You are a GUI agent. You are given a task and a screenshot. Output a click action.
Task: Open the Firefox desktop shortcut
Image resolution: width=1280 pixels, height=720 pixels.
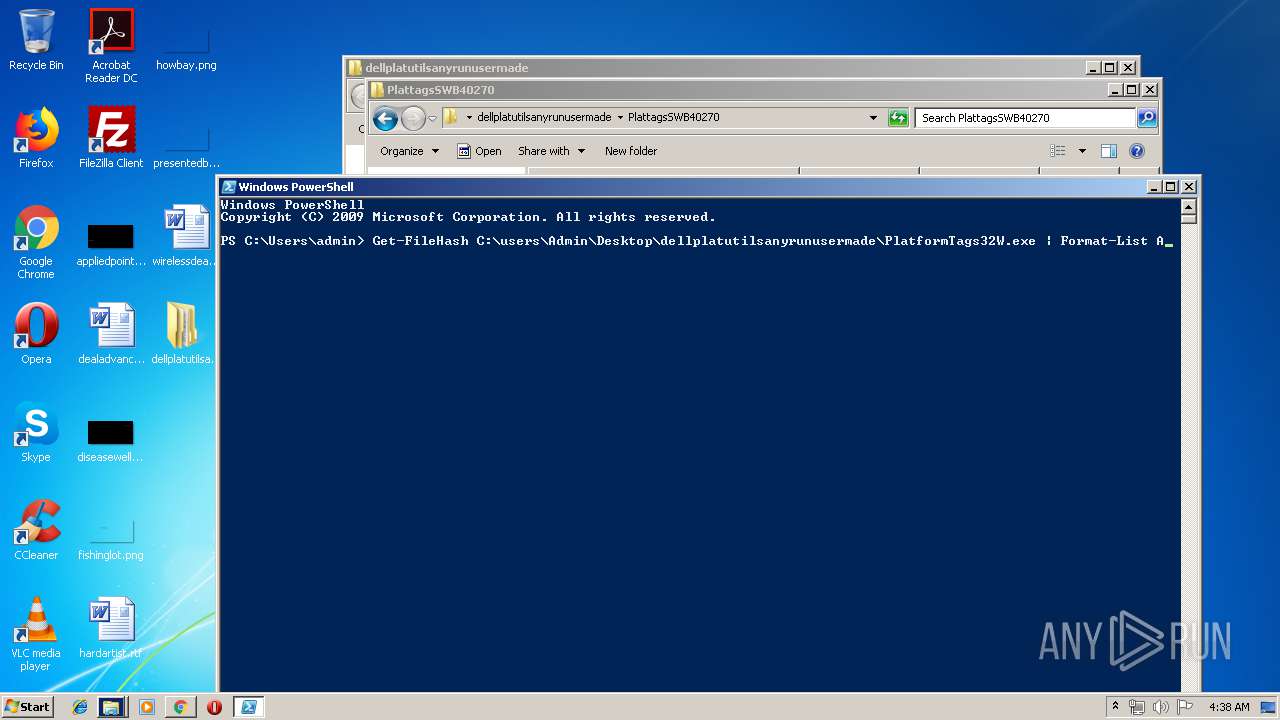tap(36, 138)
